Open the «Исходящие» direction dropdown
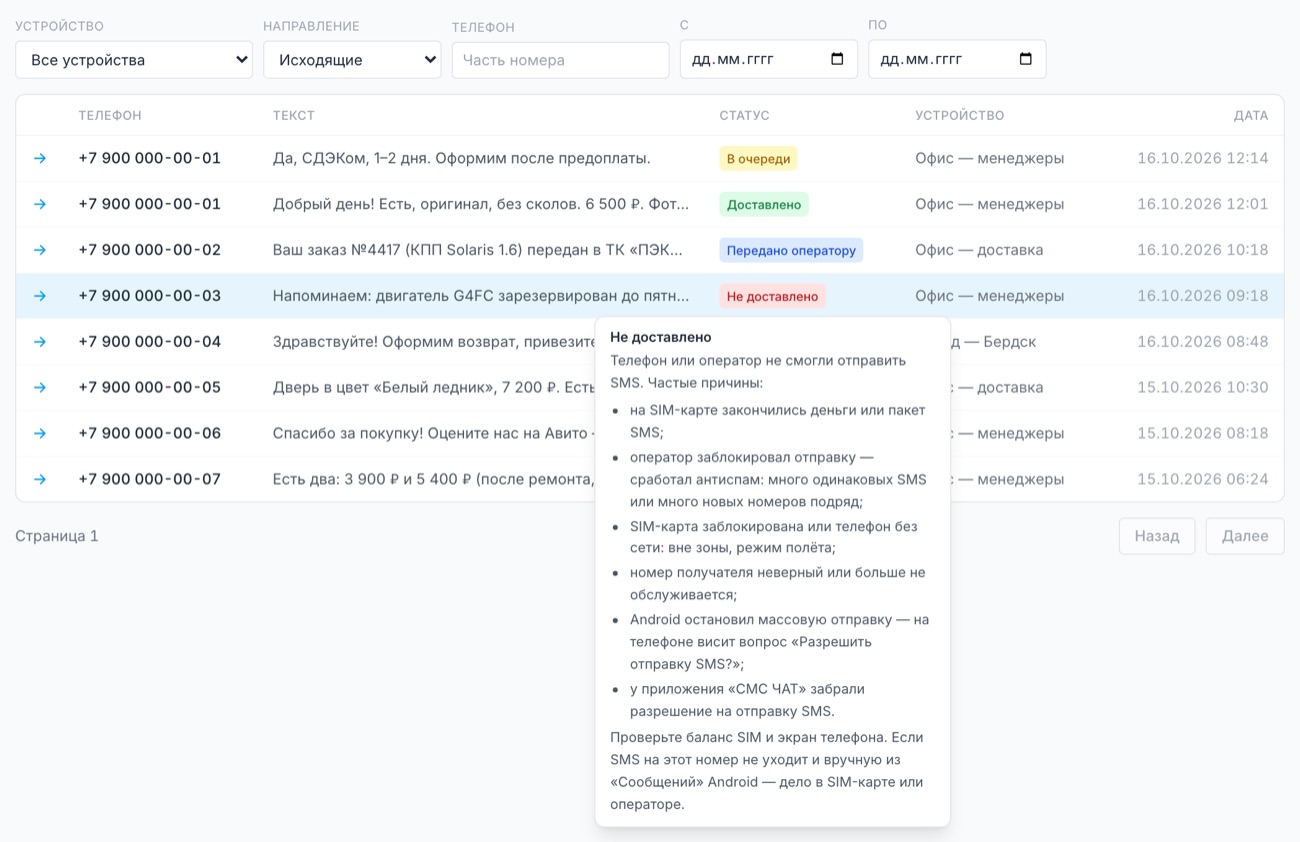1300x842 pixels. (x=352, y=59)
